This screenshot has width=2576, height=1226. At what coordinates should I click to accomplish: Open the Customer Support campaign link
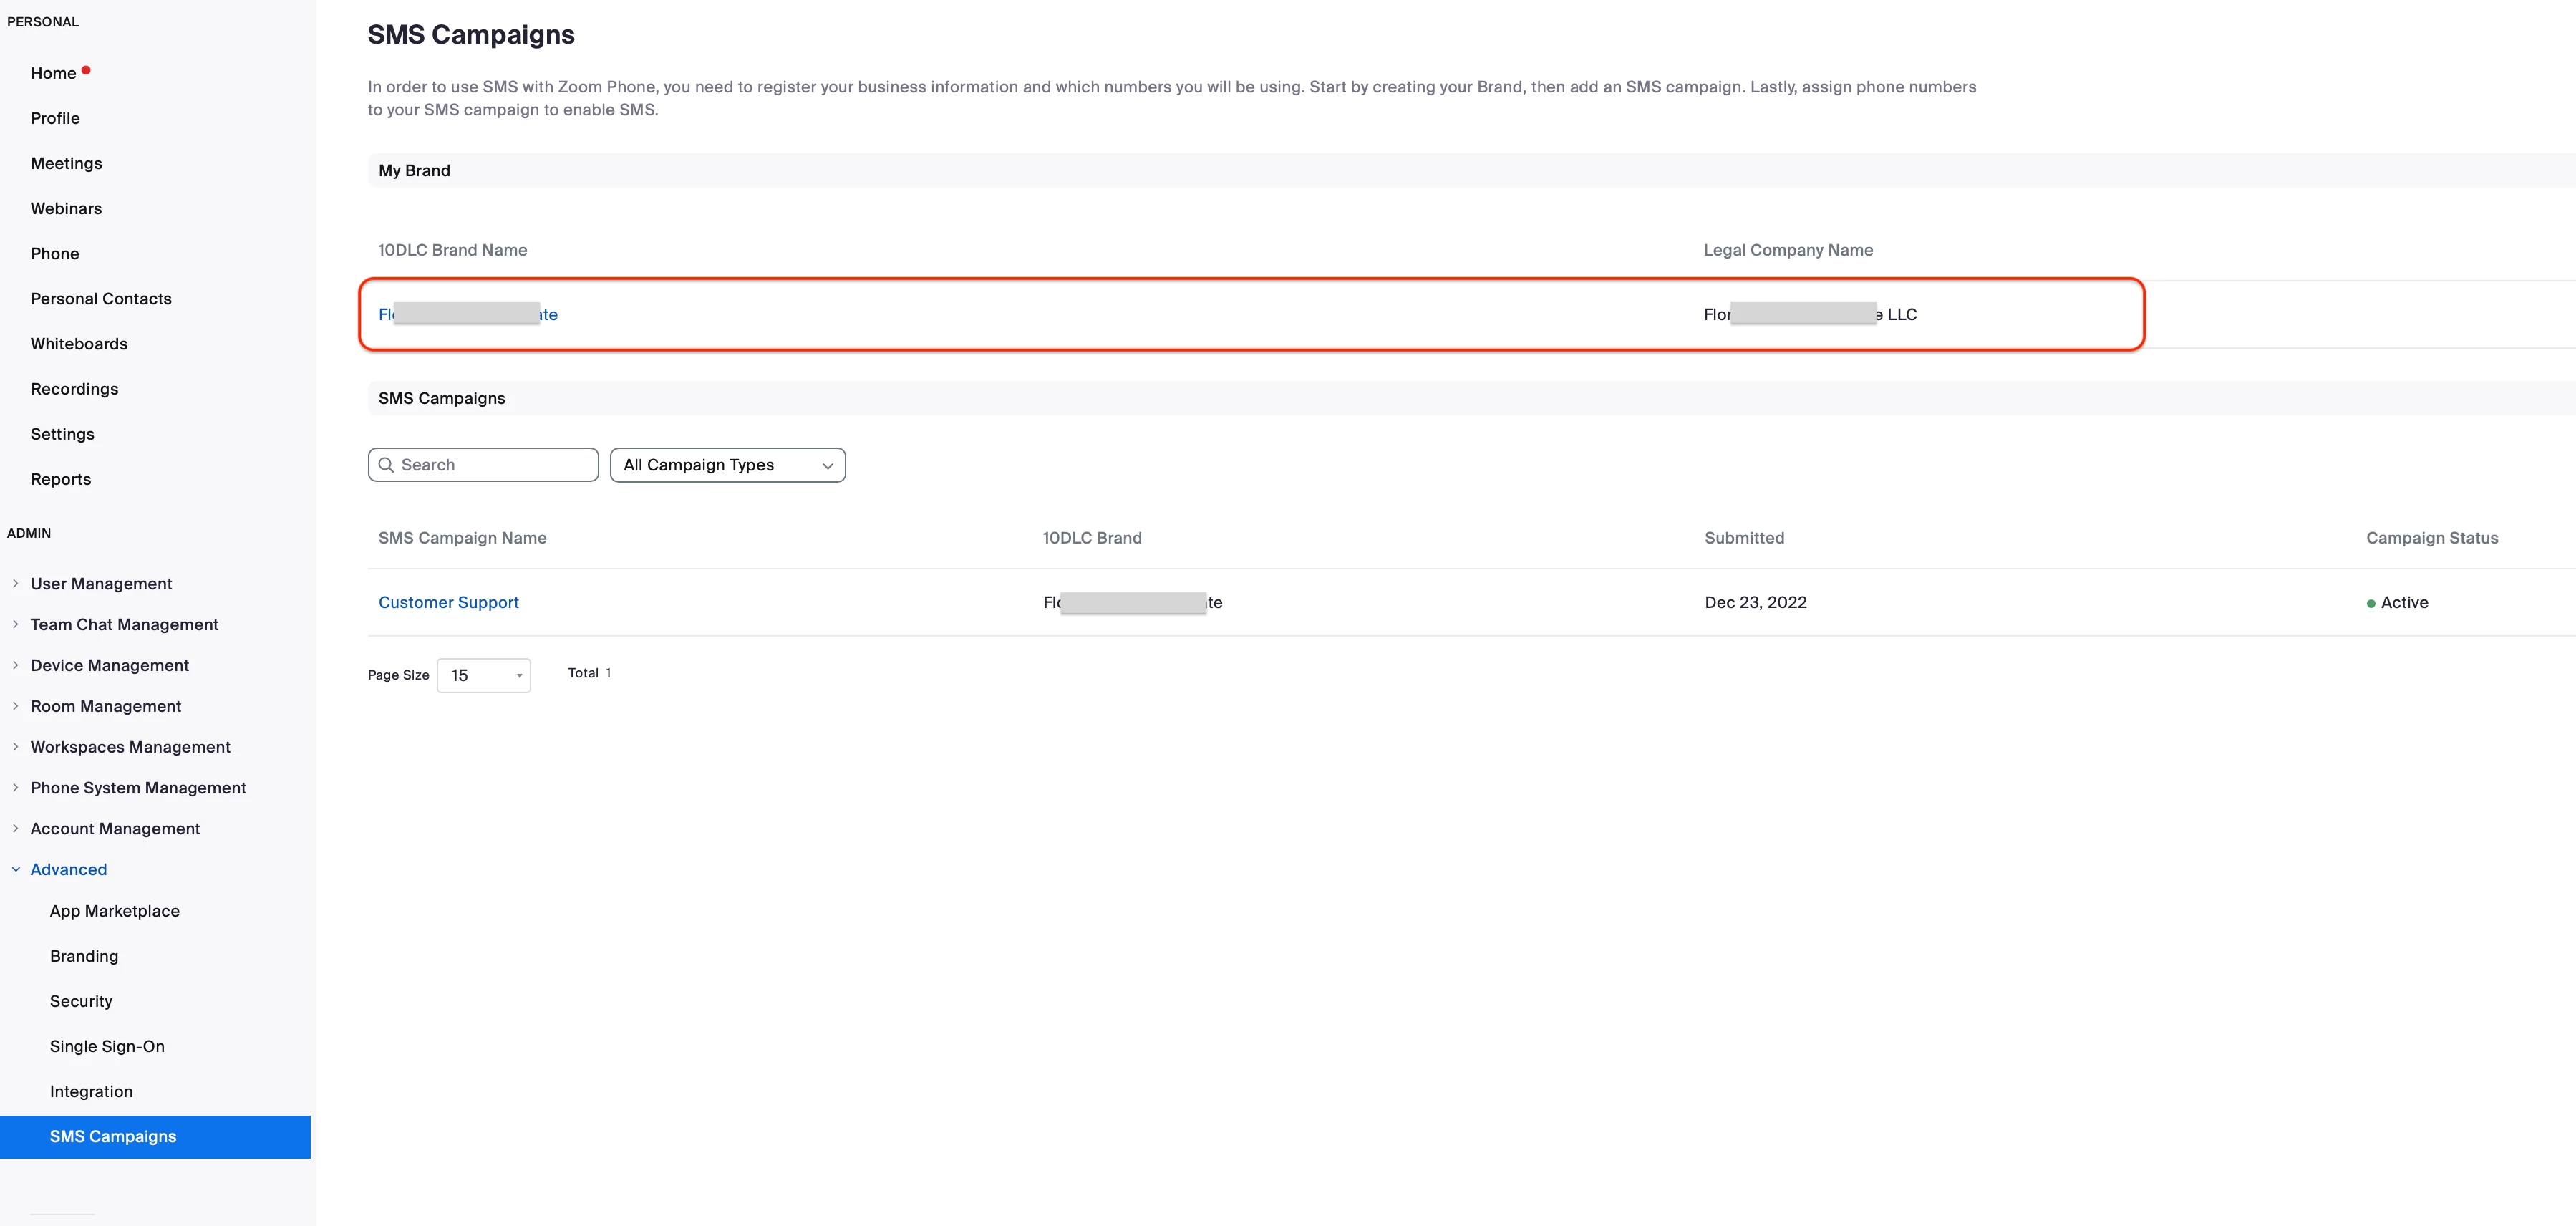pyautogui.click(x=448, y=602)
